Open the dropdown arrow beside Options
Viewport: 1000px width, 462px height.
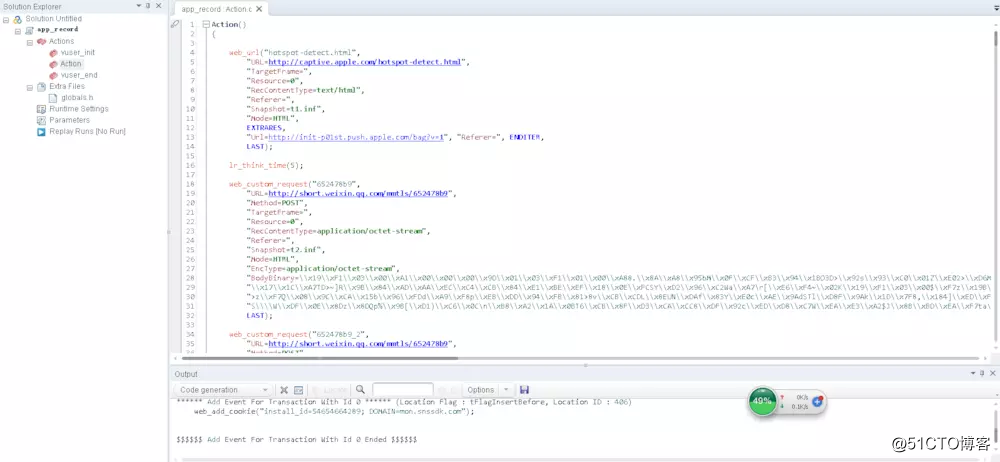[x=506, y=390]
